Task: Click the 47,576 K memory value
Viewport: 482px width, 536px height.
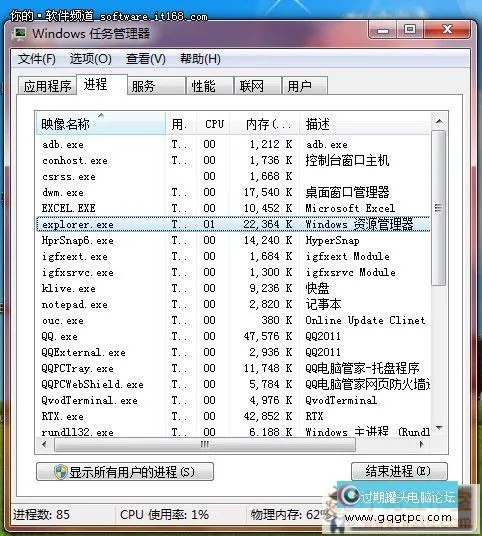Action: pyautogui.click(x=268, y=336)
